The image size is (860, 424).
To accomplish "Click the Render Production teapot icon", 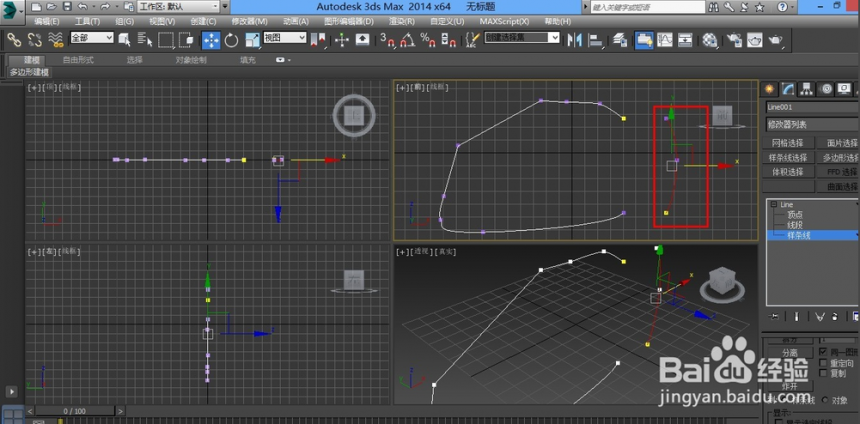I will coord(776,40).
